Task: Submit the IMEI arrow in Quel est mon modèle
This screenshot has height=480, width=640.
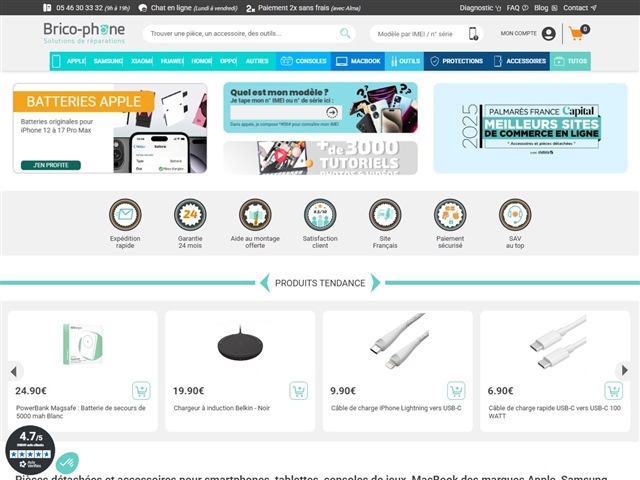Action: 332,112
